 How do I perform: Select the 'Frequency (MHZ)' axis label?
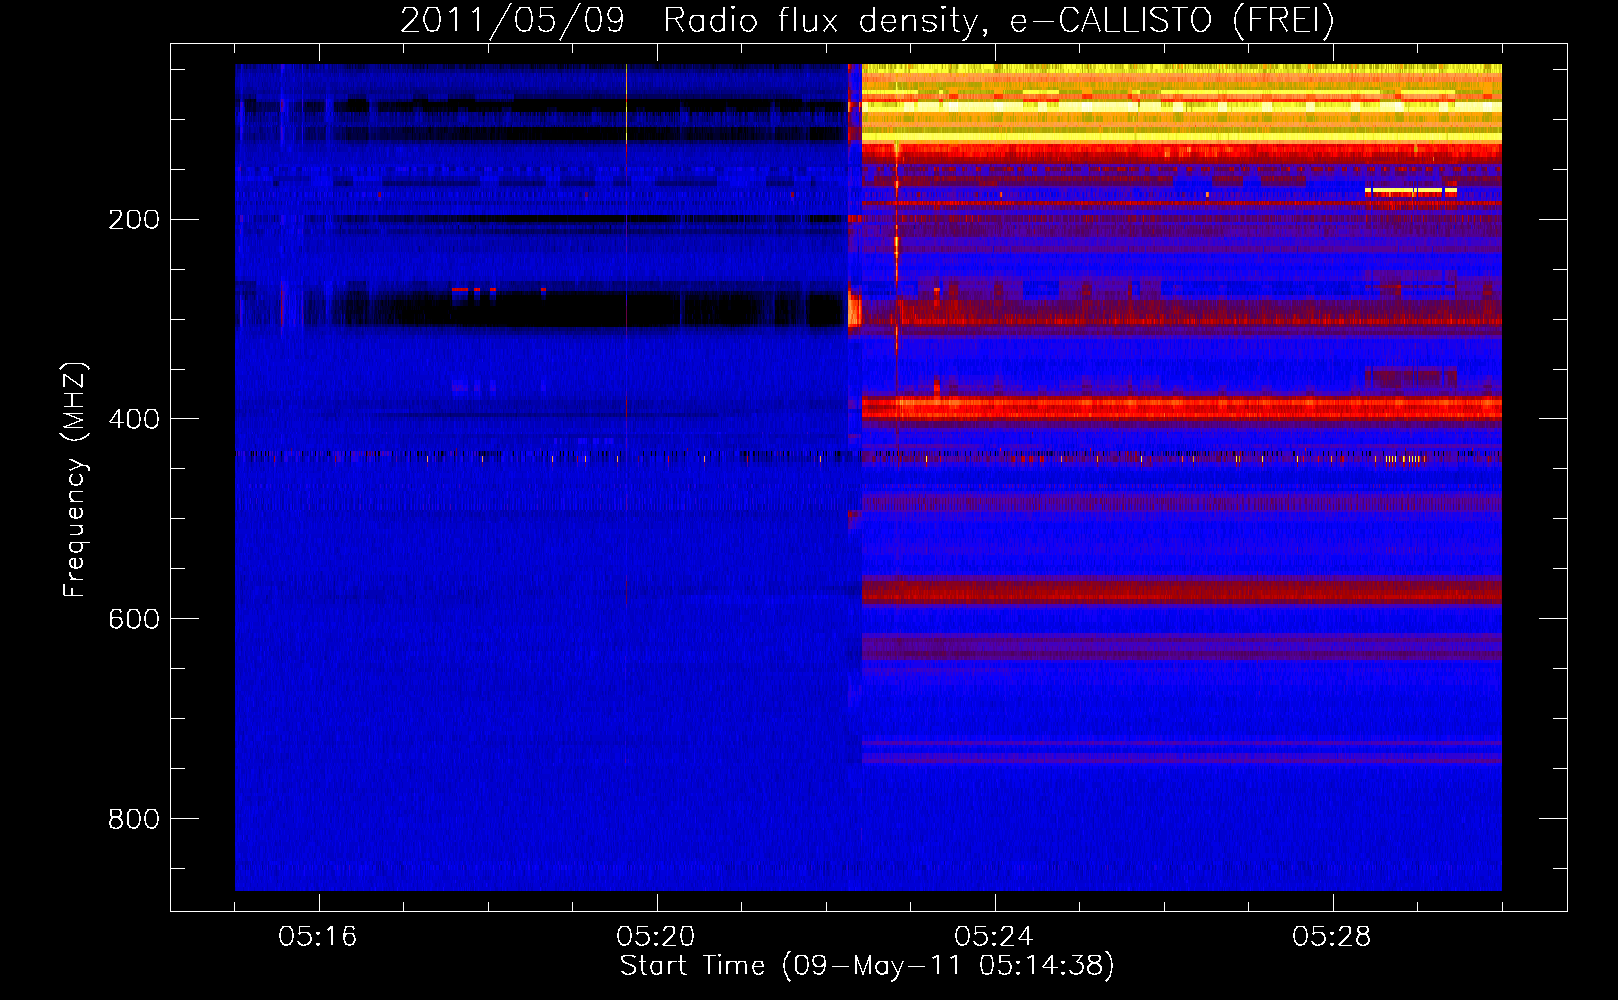pos(75,480)
